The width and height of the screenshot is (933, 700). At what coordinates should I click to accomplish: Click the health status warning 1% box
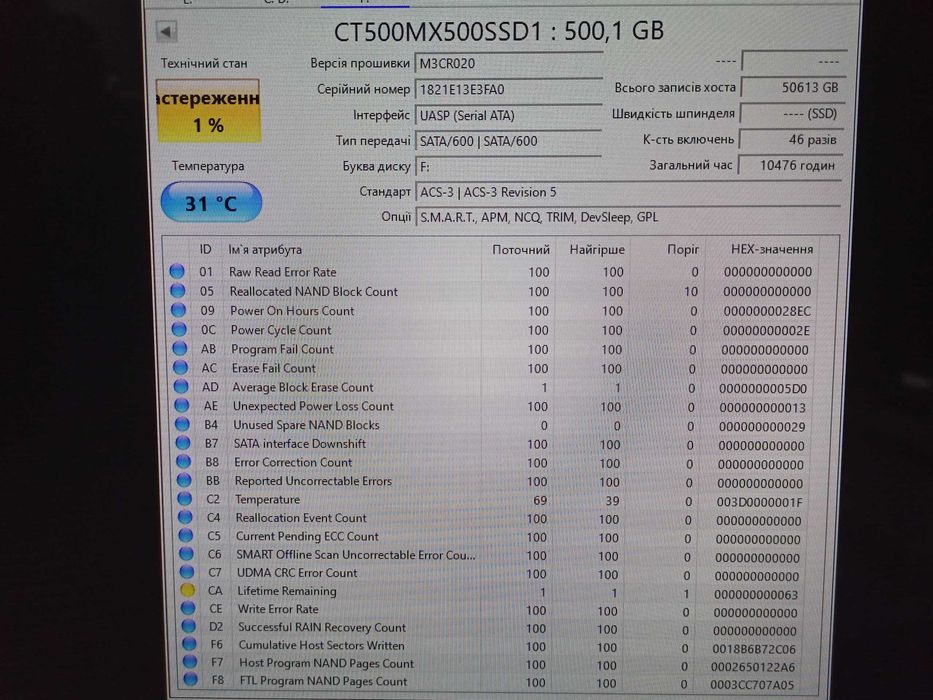click(x=208, y=111)
